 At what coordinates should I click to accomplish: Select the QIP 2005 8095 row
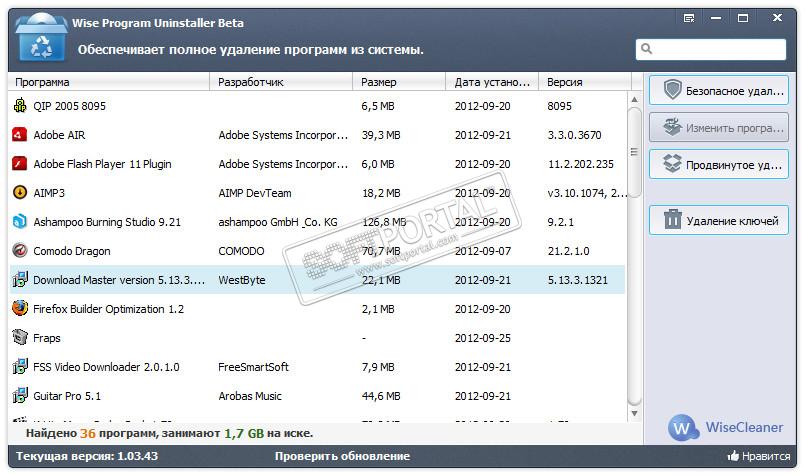point(317,106)
